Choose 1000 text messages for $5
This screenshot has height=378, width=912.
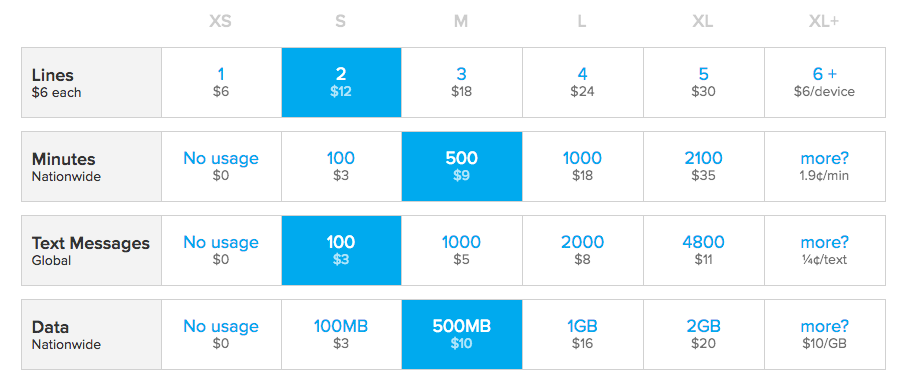[462, 251]
